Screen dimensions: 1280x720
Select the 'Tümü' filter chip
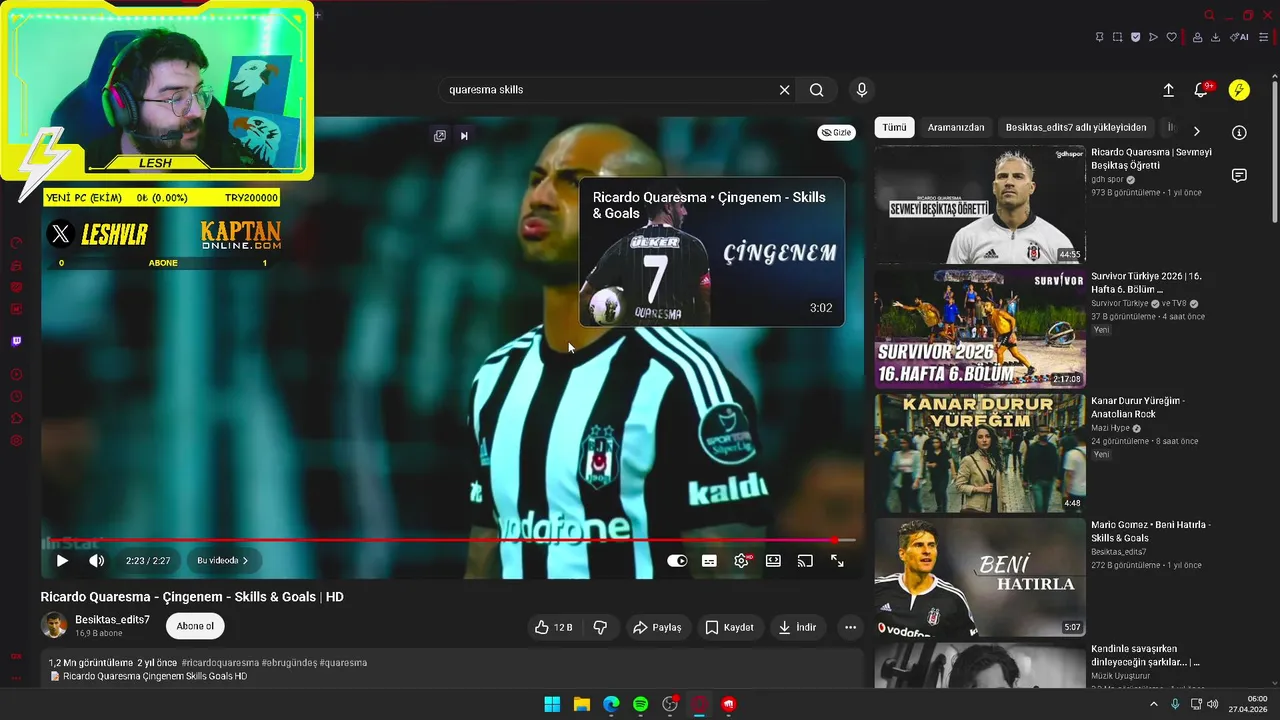[x=894, y=127]
